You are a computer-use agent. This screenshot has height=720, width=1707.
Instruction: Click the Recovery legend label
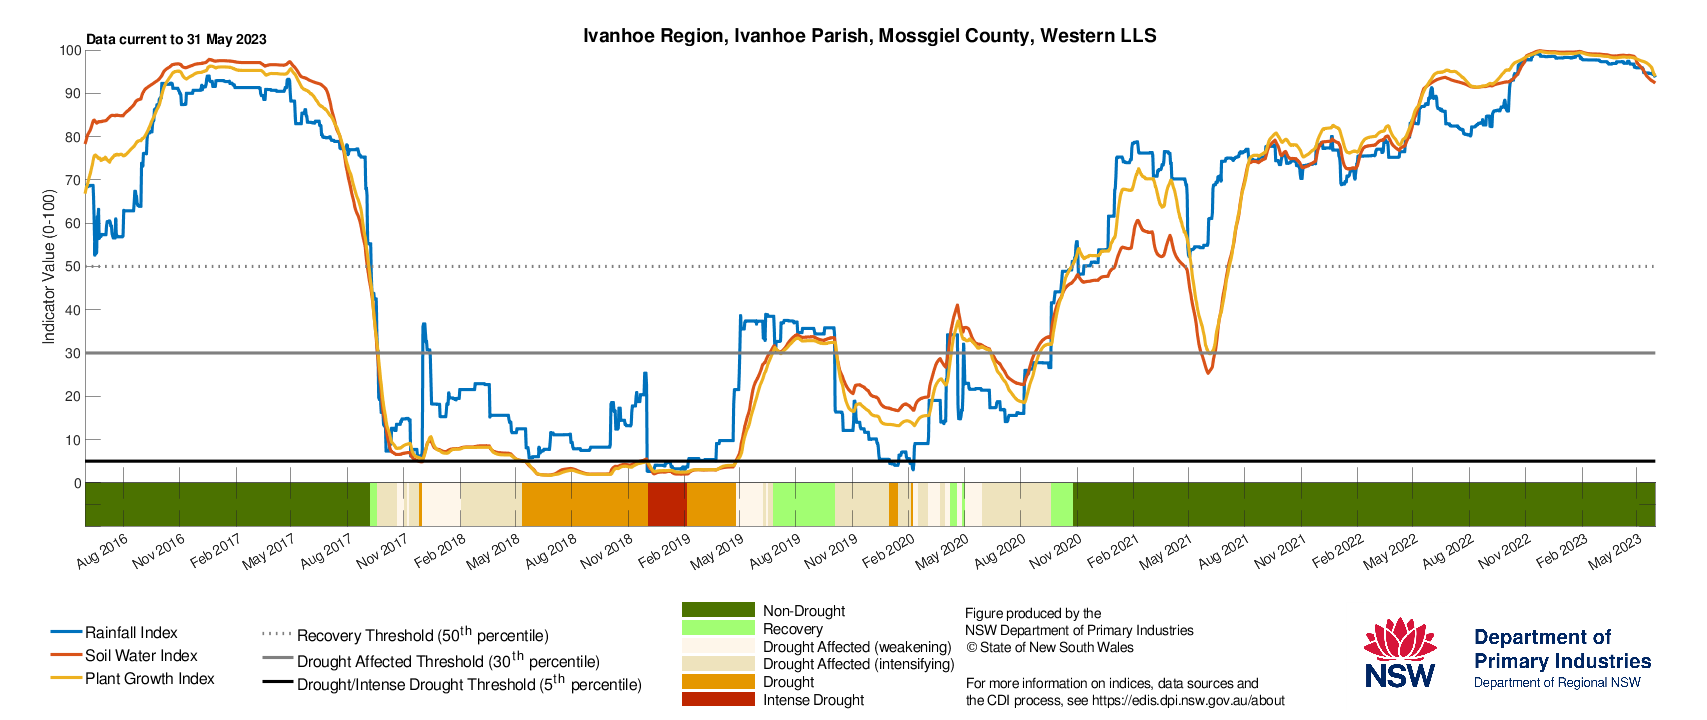pyautogui.click(x=793, y=629)
